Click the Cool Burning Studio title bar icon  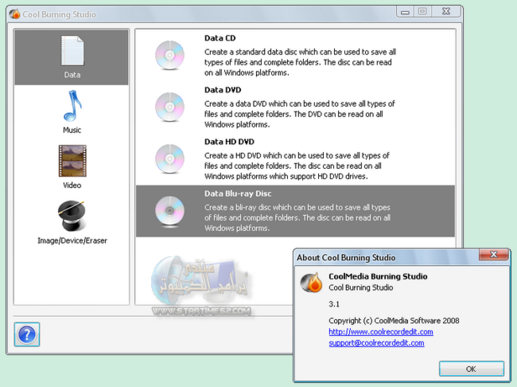click(x=15, y=14)
